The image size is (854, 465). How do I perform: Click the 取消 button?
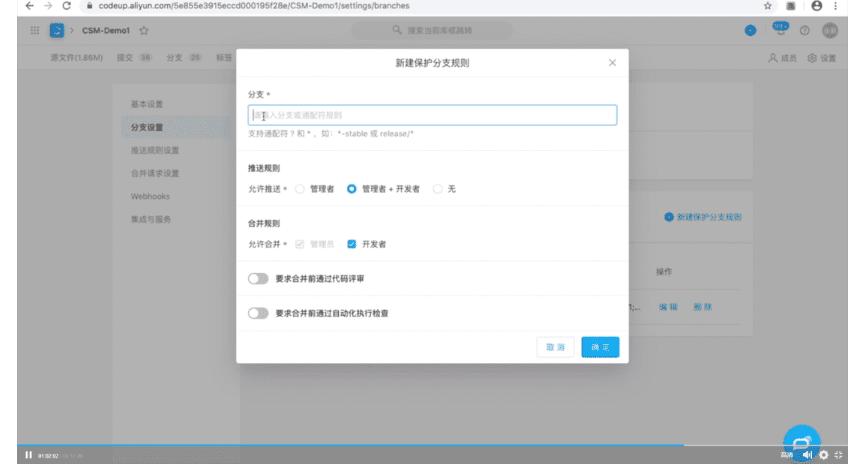556,347
